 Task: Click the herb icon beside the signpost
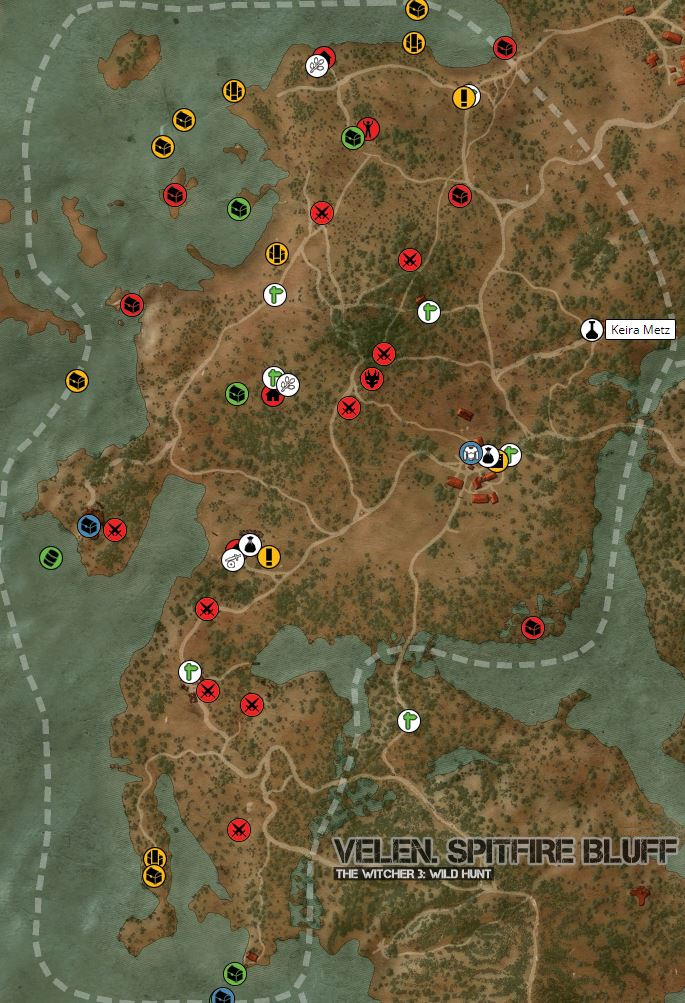tap(288, 384)
